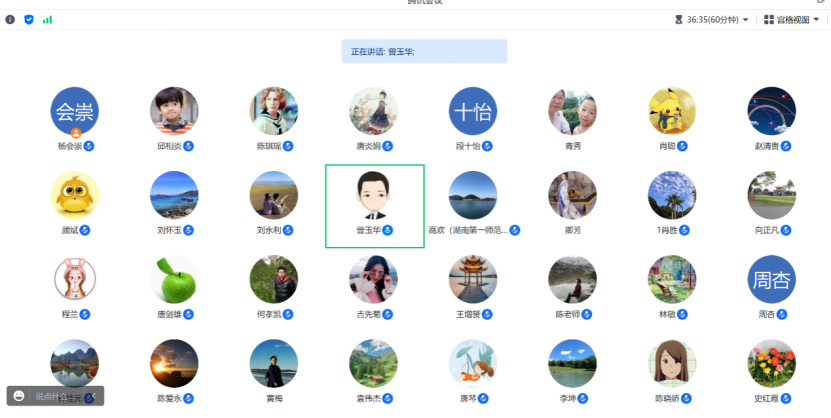Check the green network signal icon
The image size is (831, 418).
coord(47,19)
